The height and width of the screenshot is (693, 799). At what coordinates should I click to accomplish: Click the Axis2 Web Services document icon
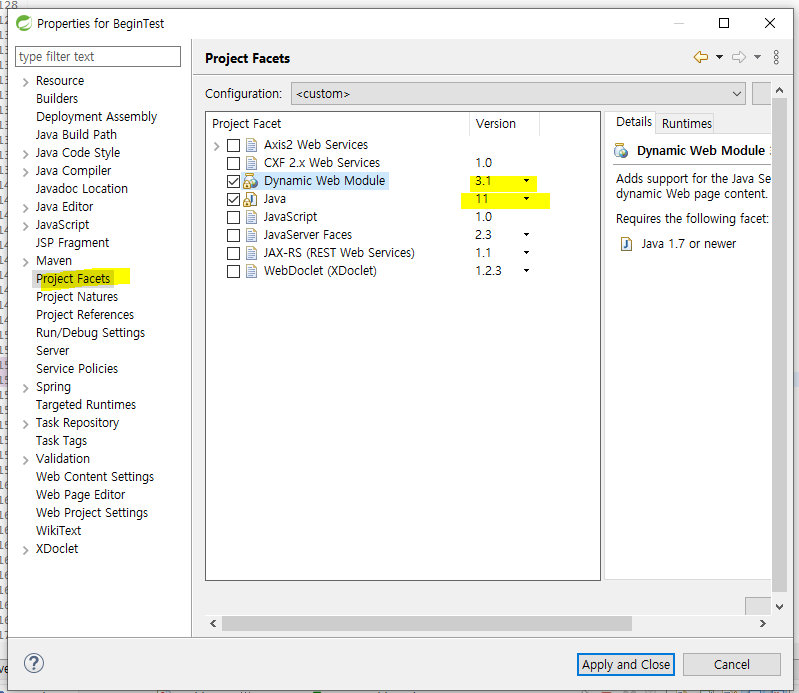click(251, 145)
